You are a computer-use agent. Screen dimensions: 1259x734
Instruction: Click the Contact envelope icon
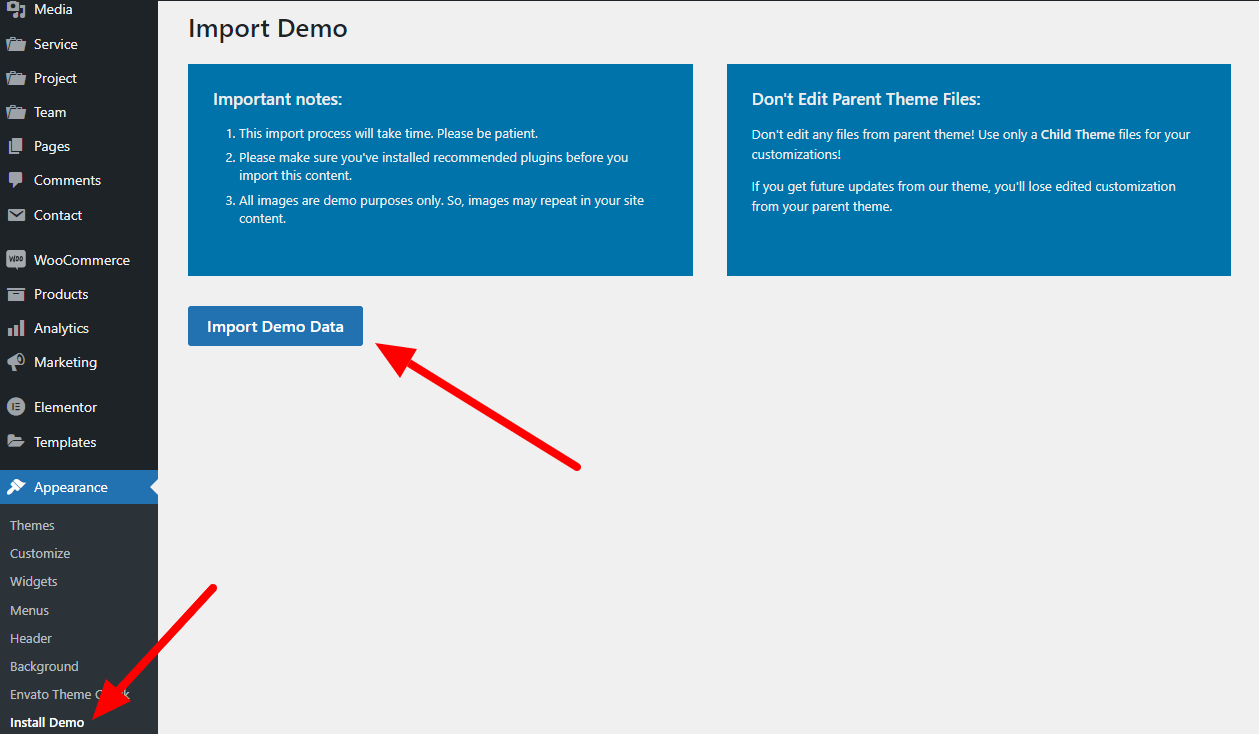(16, 215)
